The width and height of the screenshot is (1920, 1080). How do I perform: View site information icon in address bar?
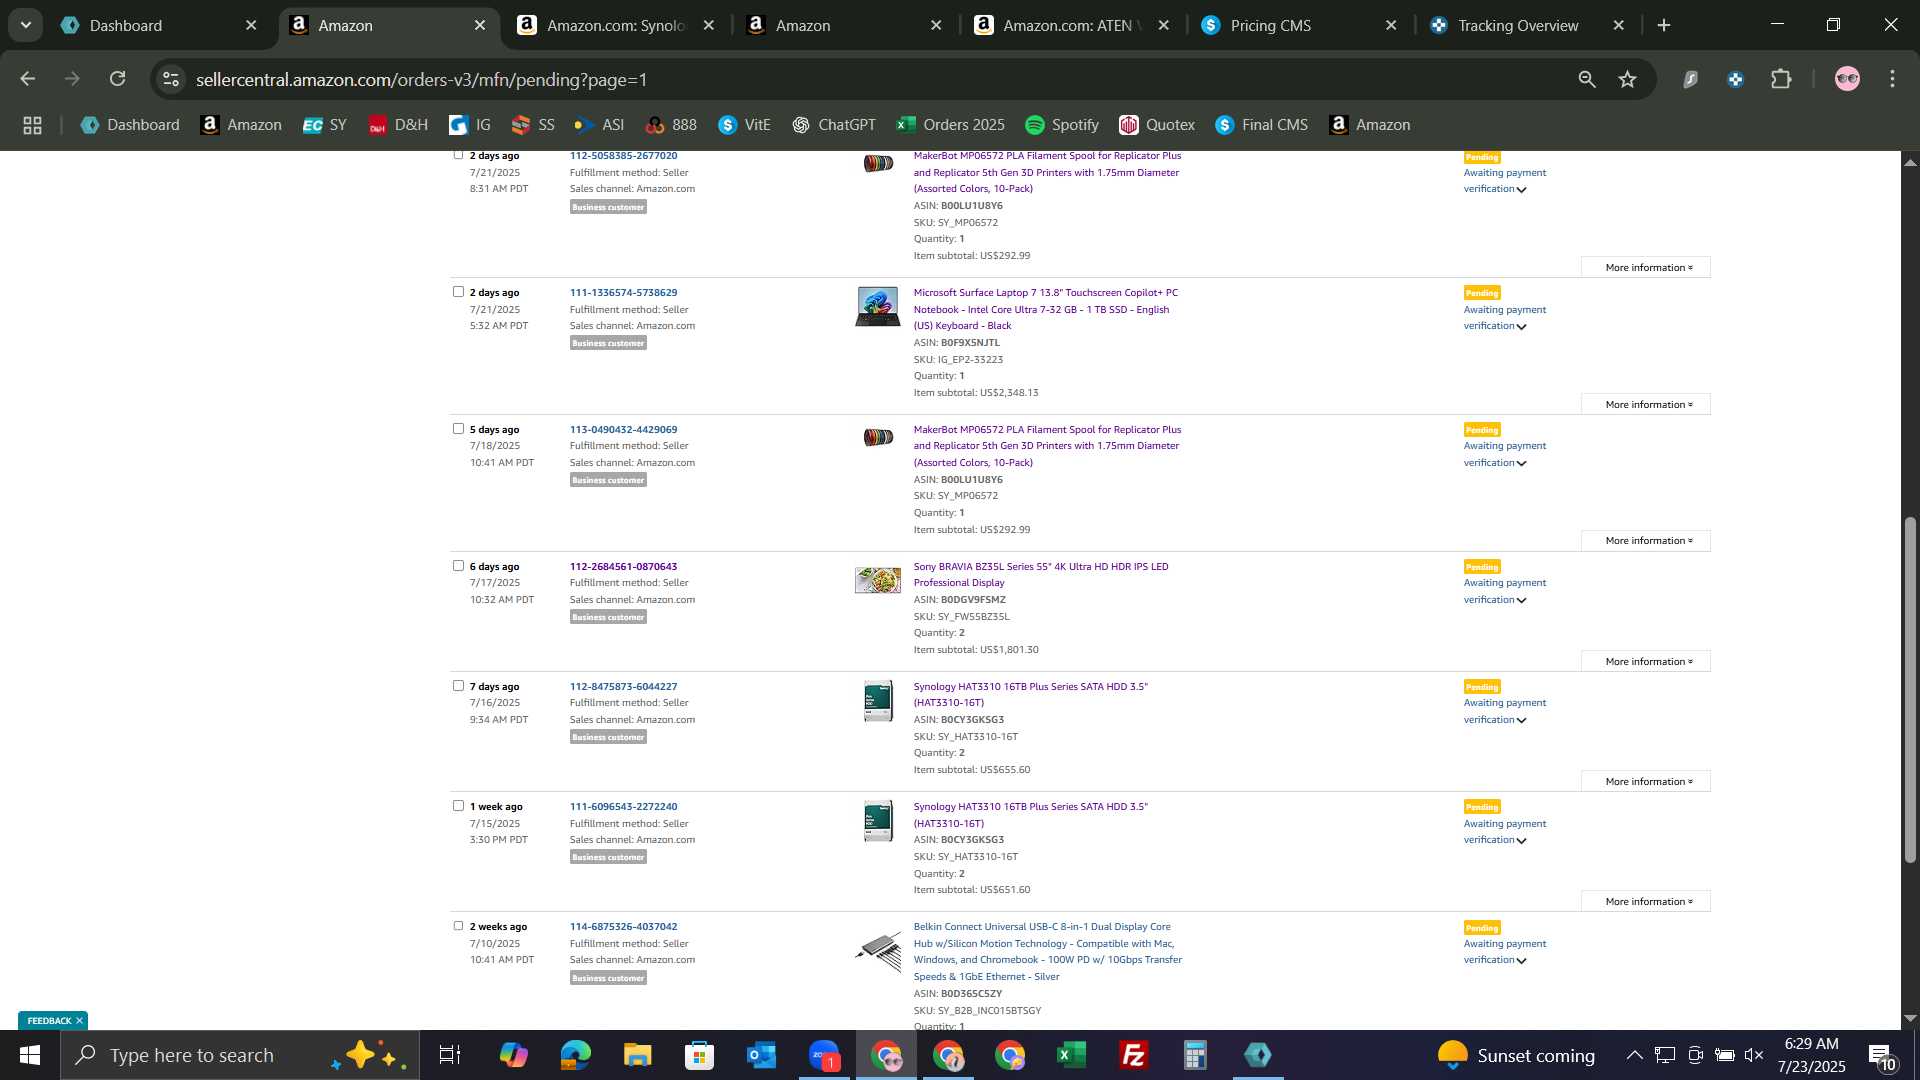click(x=171, y=79)
